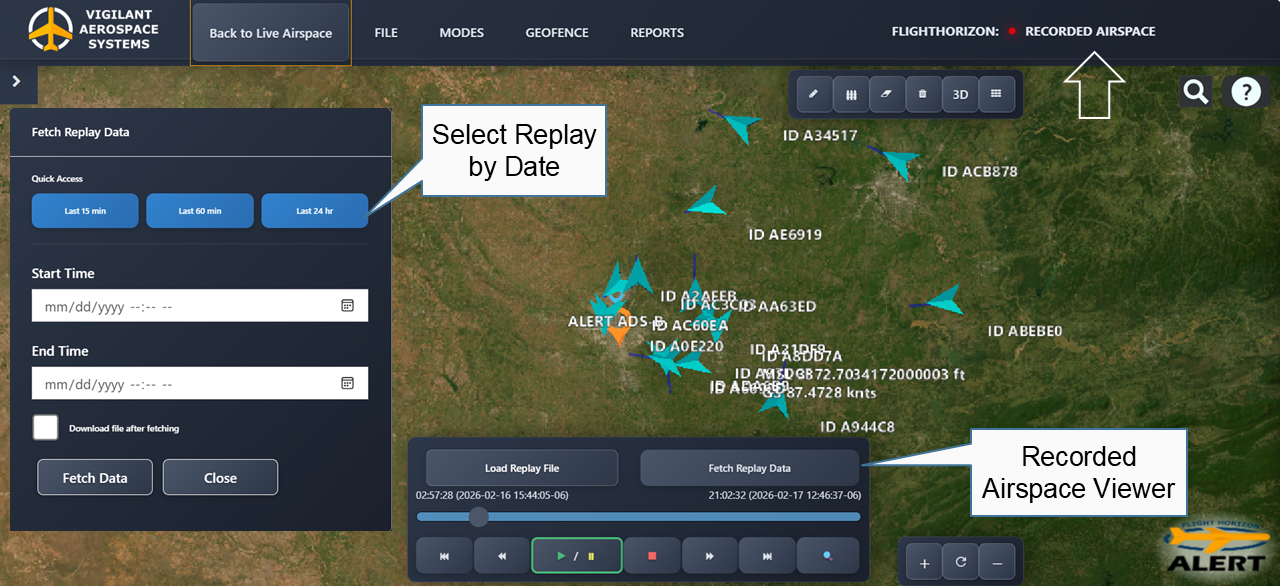Viewport: 1280px width, 586px height.
Task: Open the help question mark
Action: (1245, 92)
